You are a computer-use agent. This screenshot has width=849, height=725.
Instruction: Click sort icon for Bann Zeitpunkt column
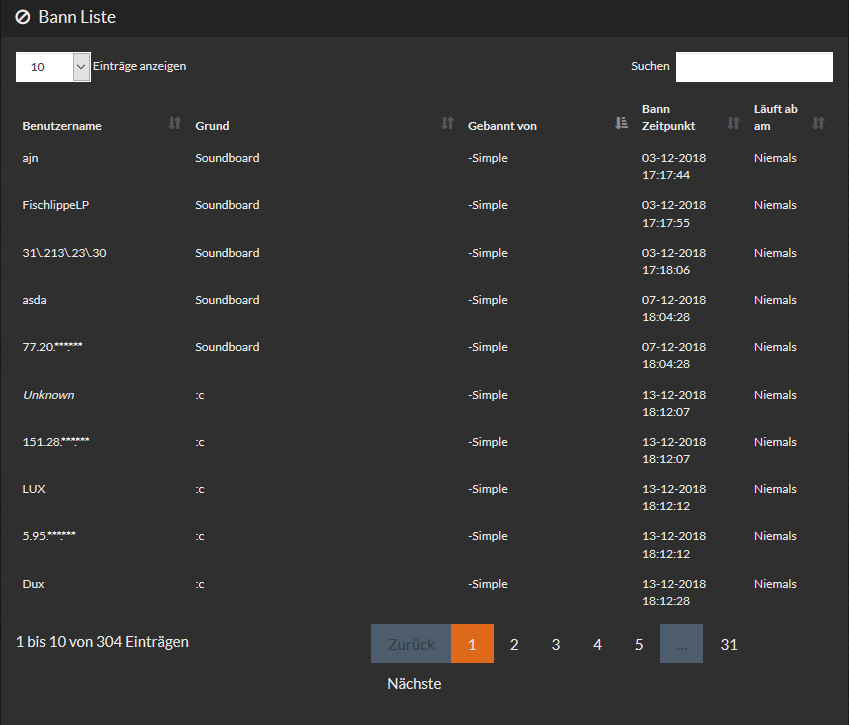tap(733, 123)
